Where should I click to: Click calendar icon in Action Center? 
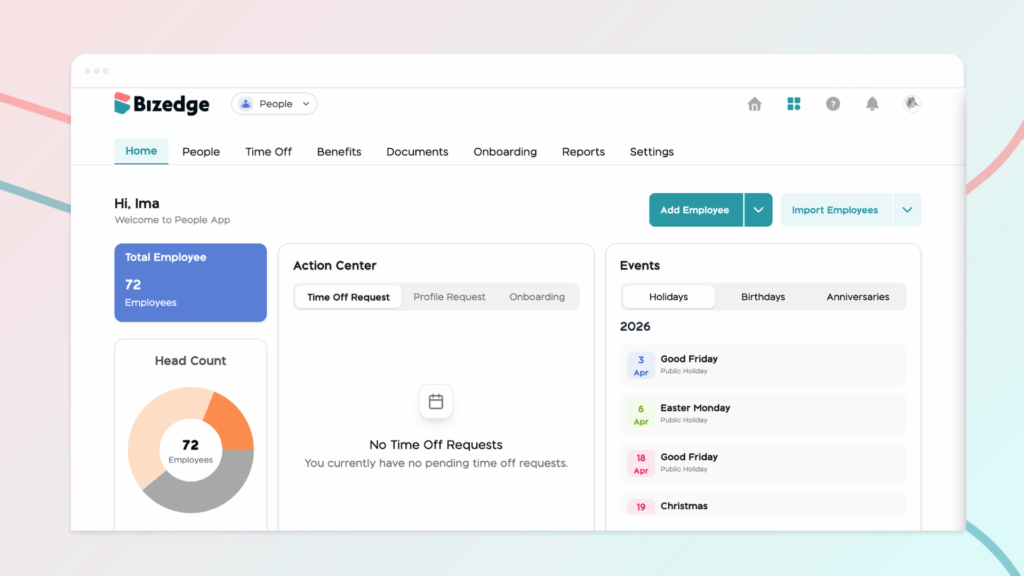point(436,402)
